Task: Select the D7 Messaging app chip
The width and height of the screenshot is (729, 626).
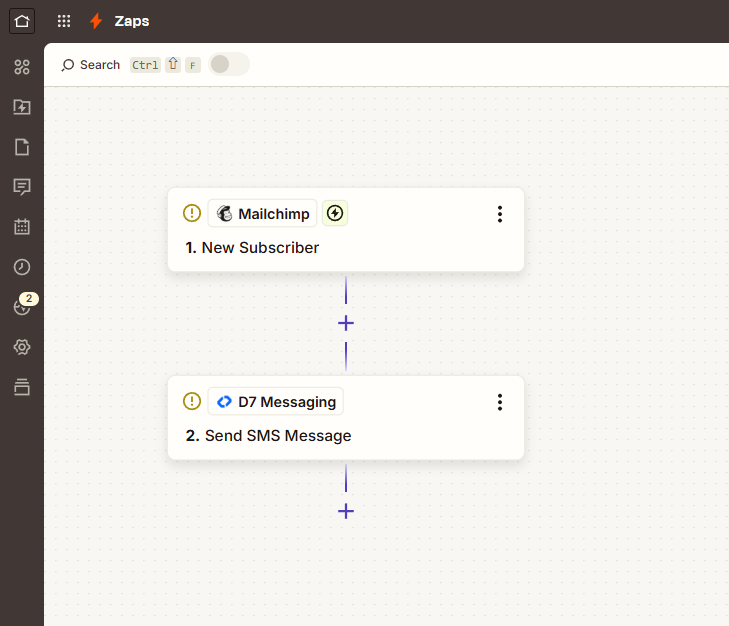Action: pyautogui.click(x=276, y=401)
